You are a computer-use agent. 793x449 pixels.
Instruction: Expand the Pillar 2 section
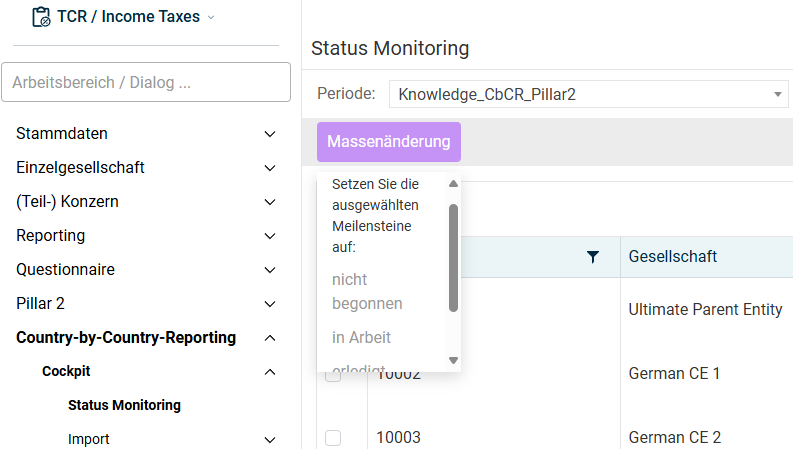tap(269, 304)
